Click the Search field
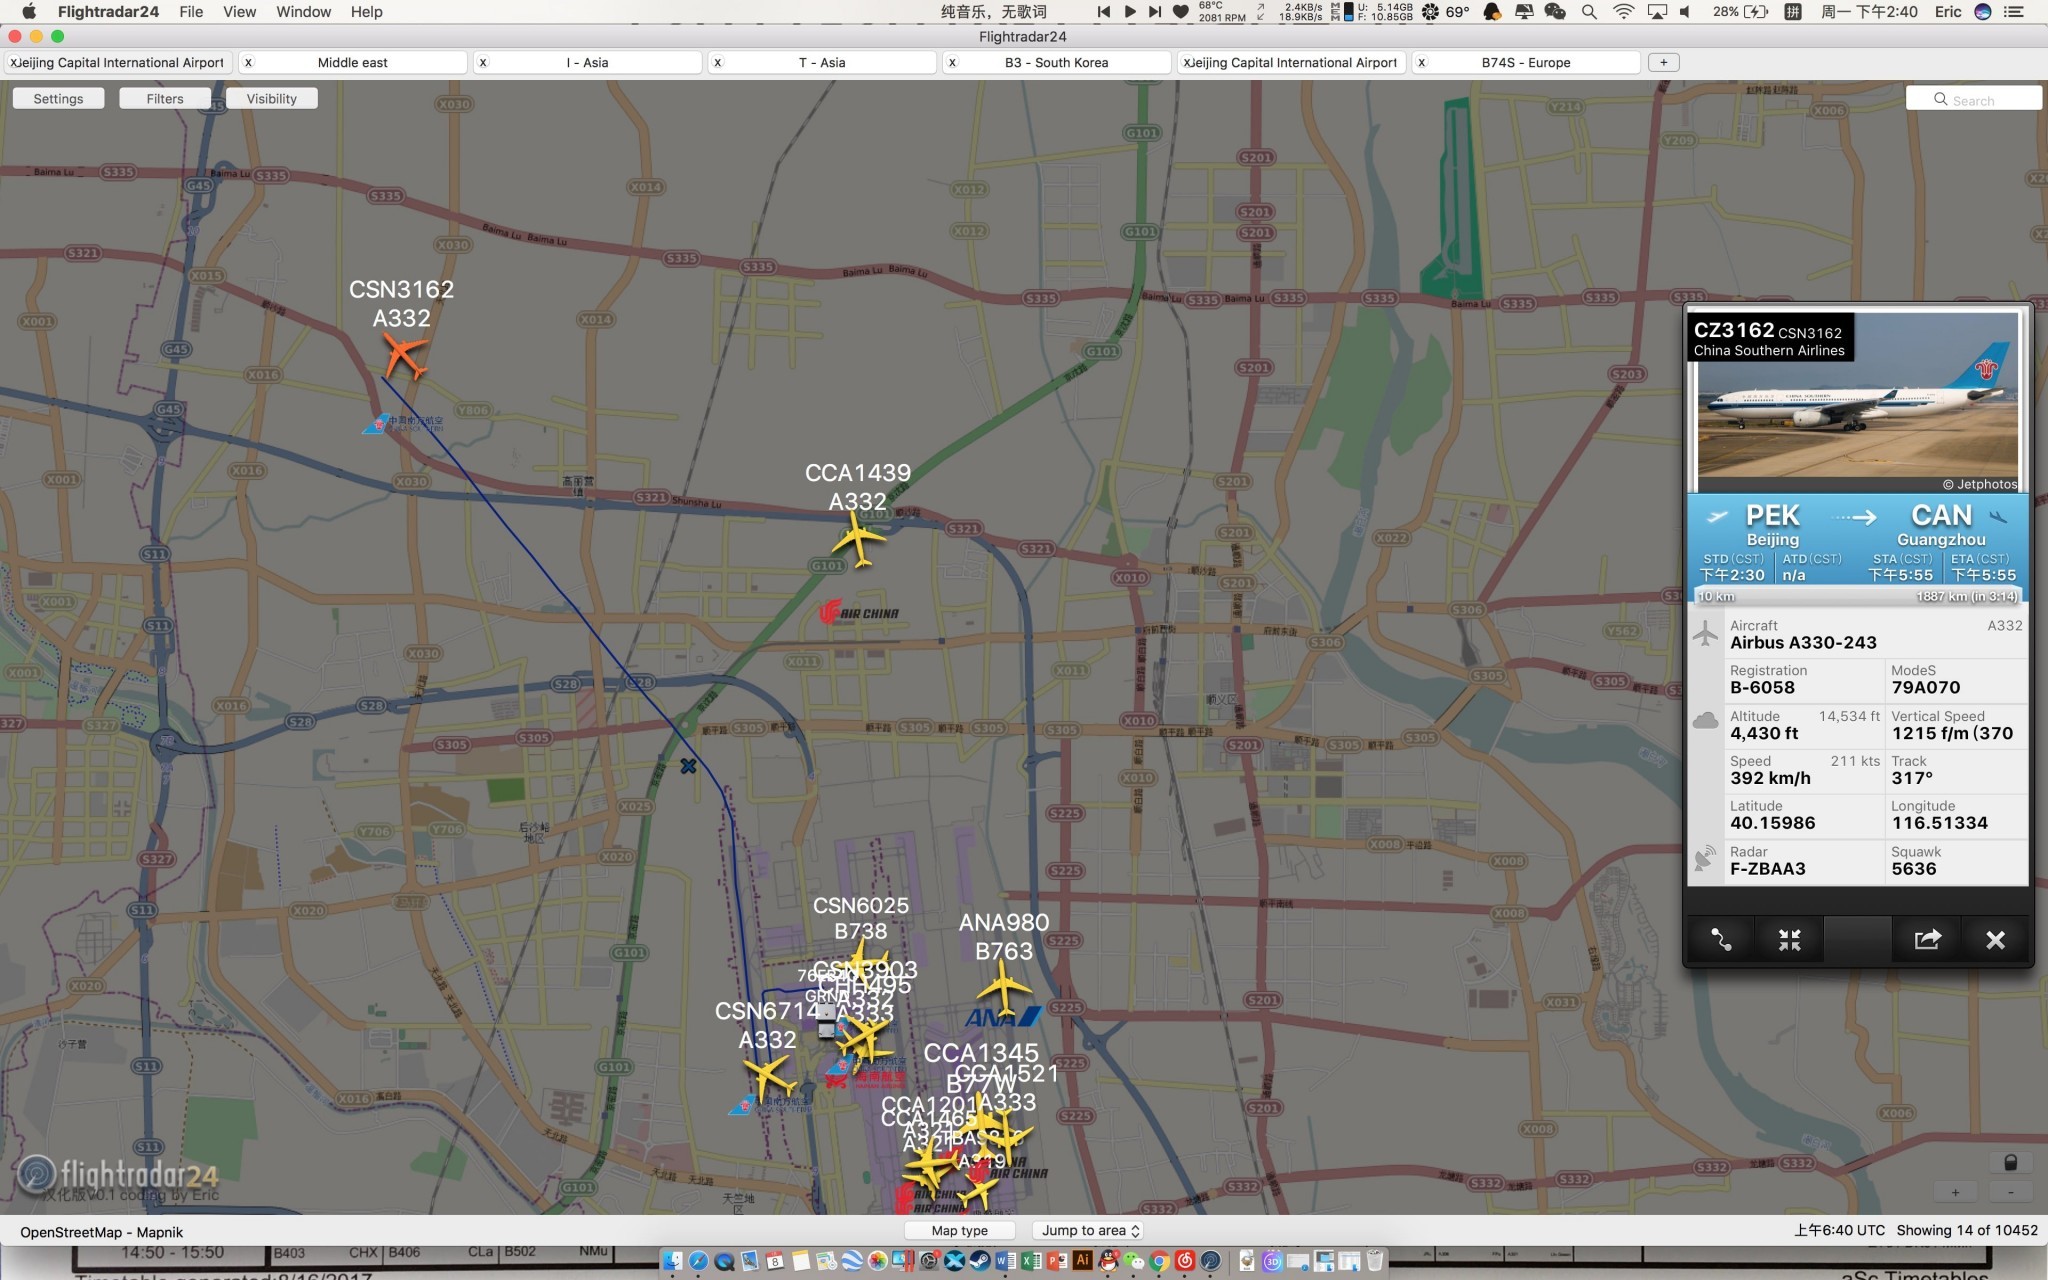Image resolution: width=2048 pixels, height=1280 pixels. click(1973, 99)
